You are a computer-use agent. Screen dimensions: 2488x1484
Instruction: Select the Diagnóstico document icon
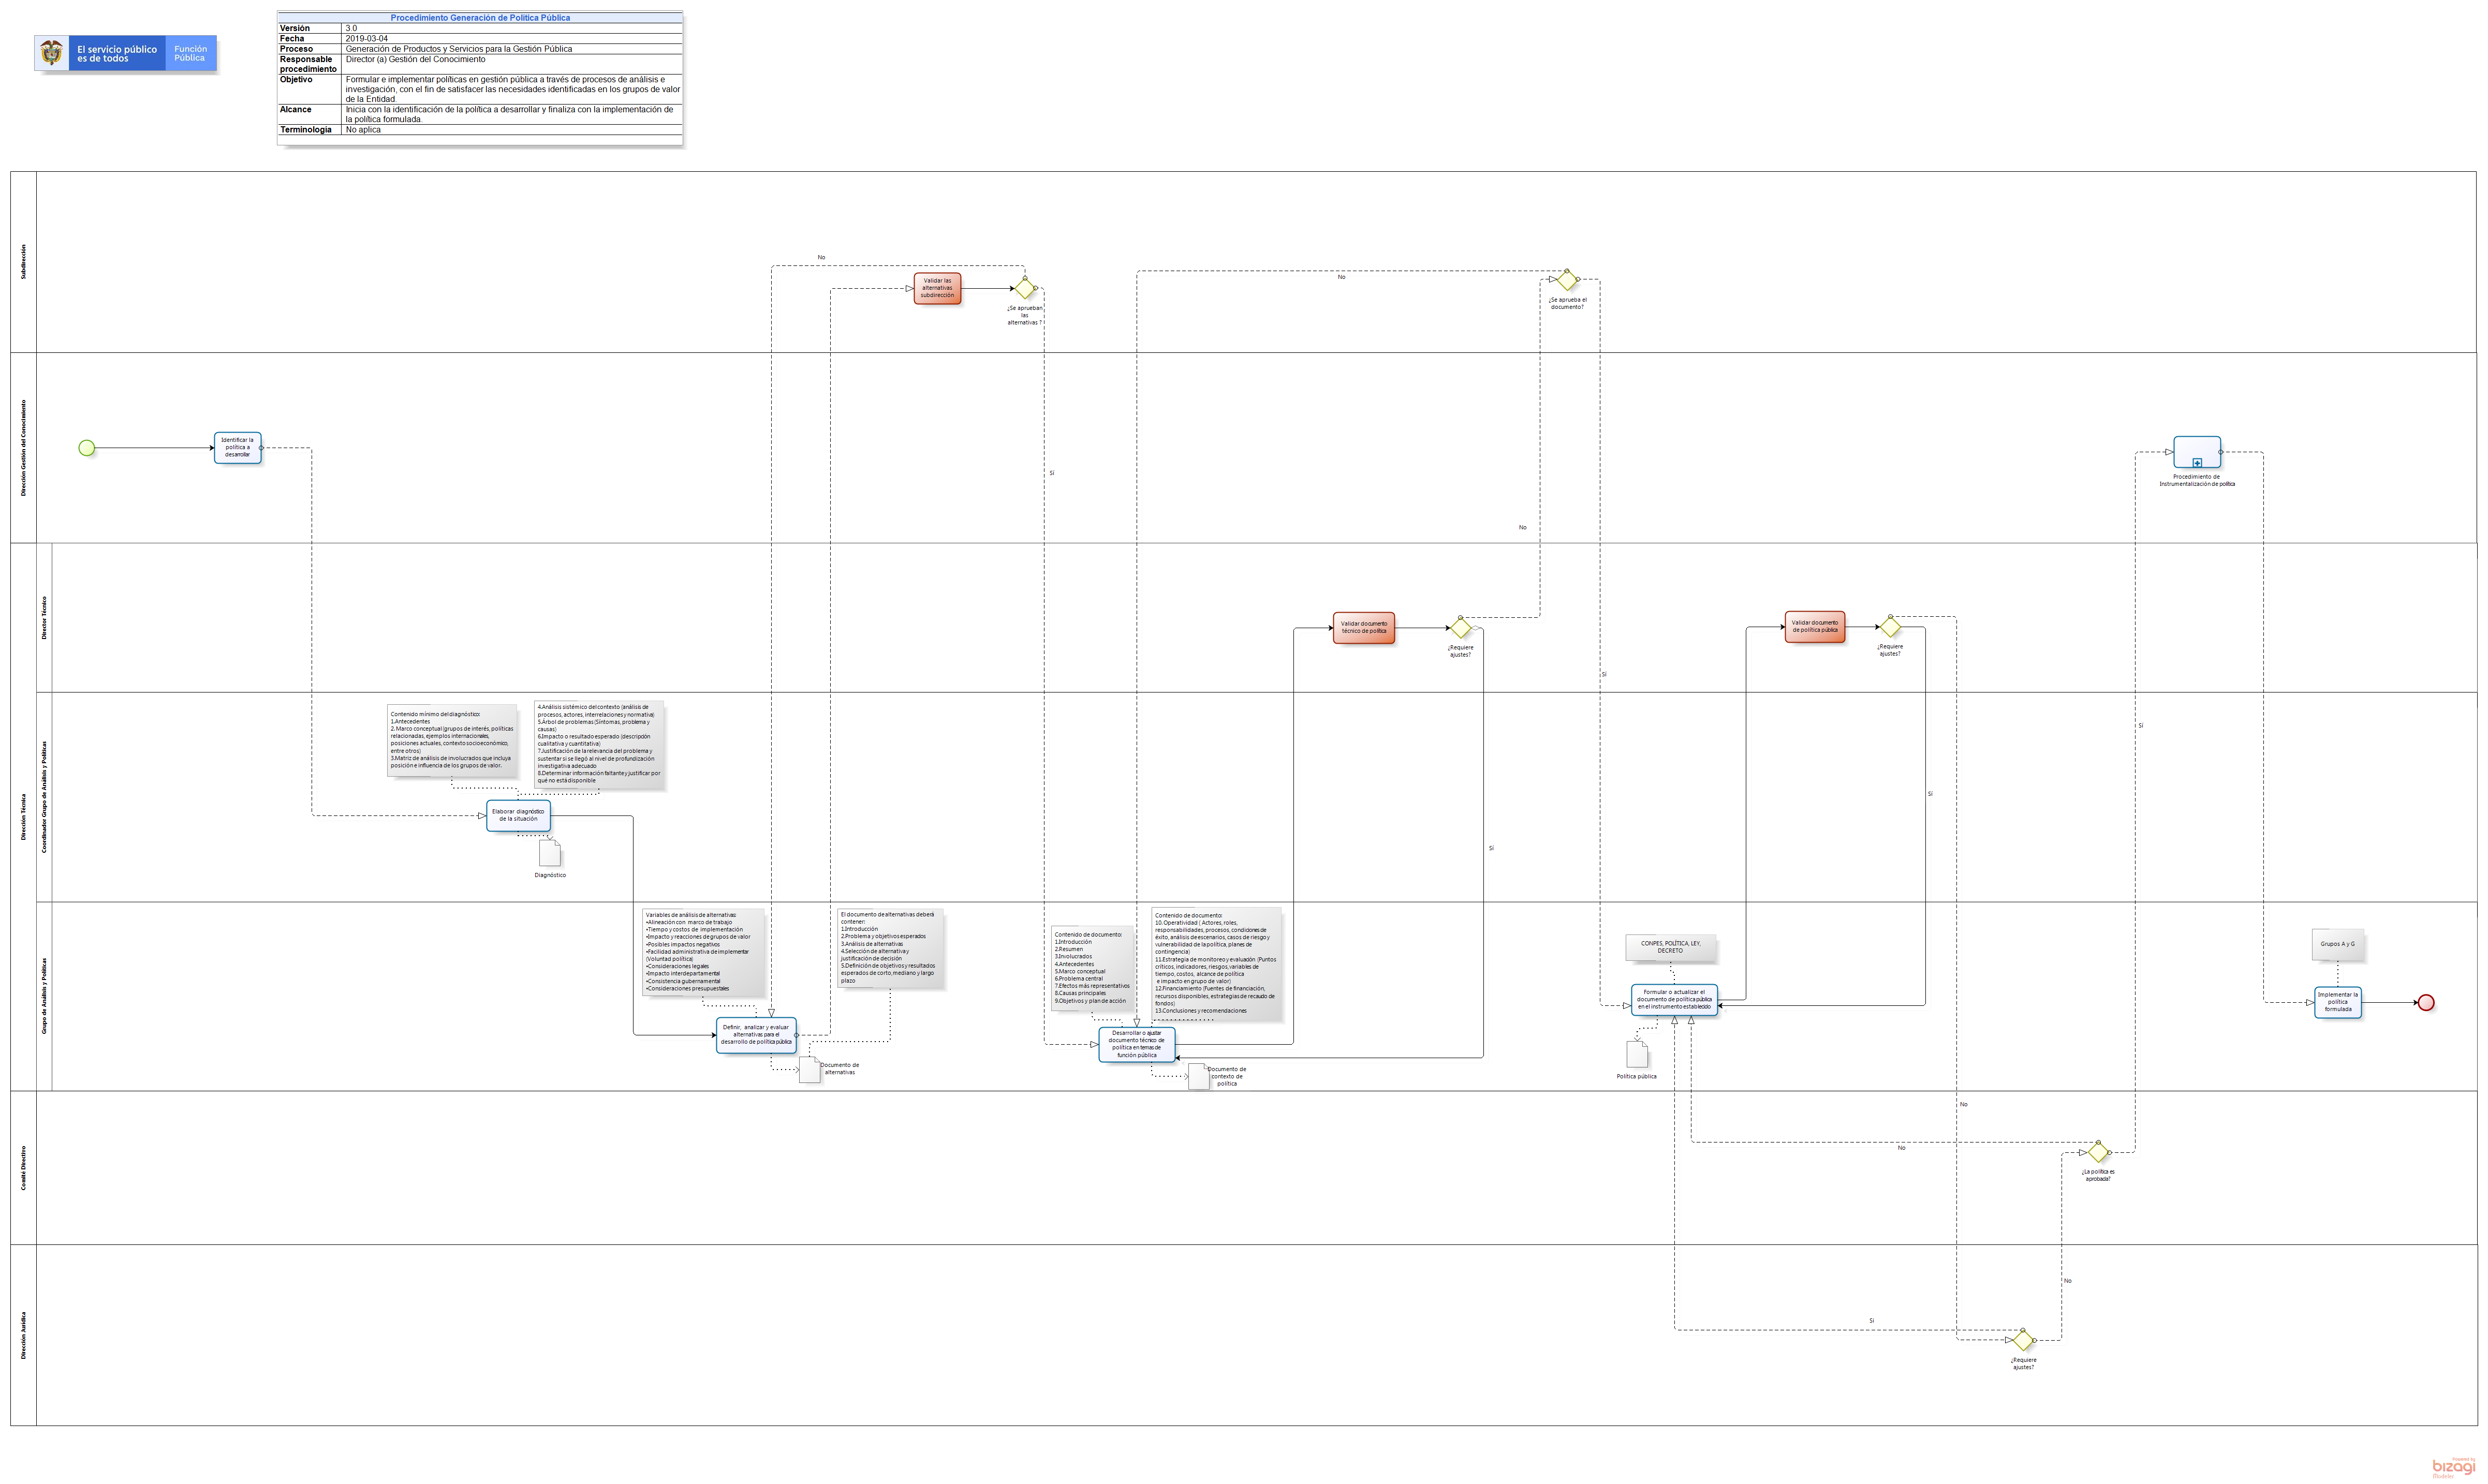click(550, 853)
